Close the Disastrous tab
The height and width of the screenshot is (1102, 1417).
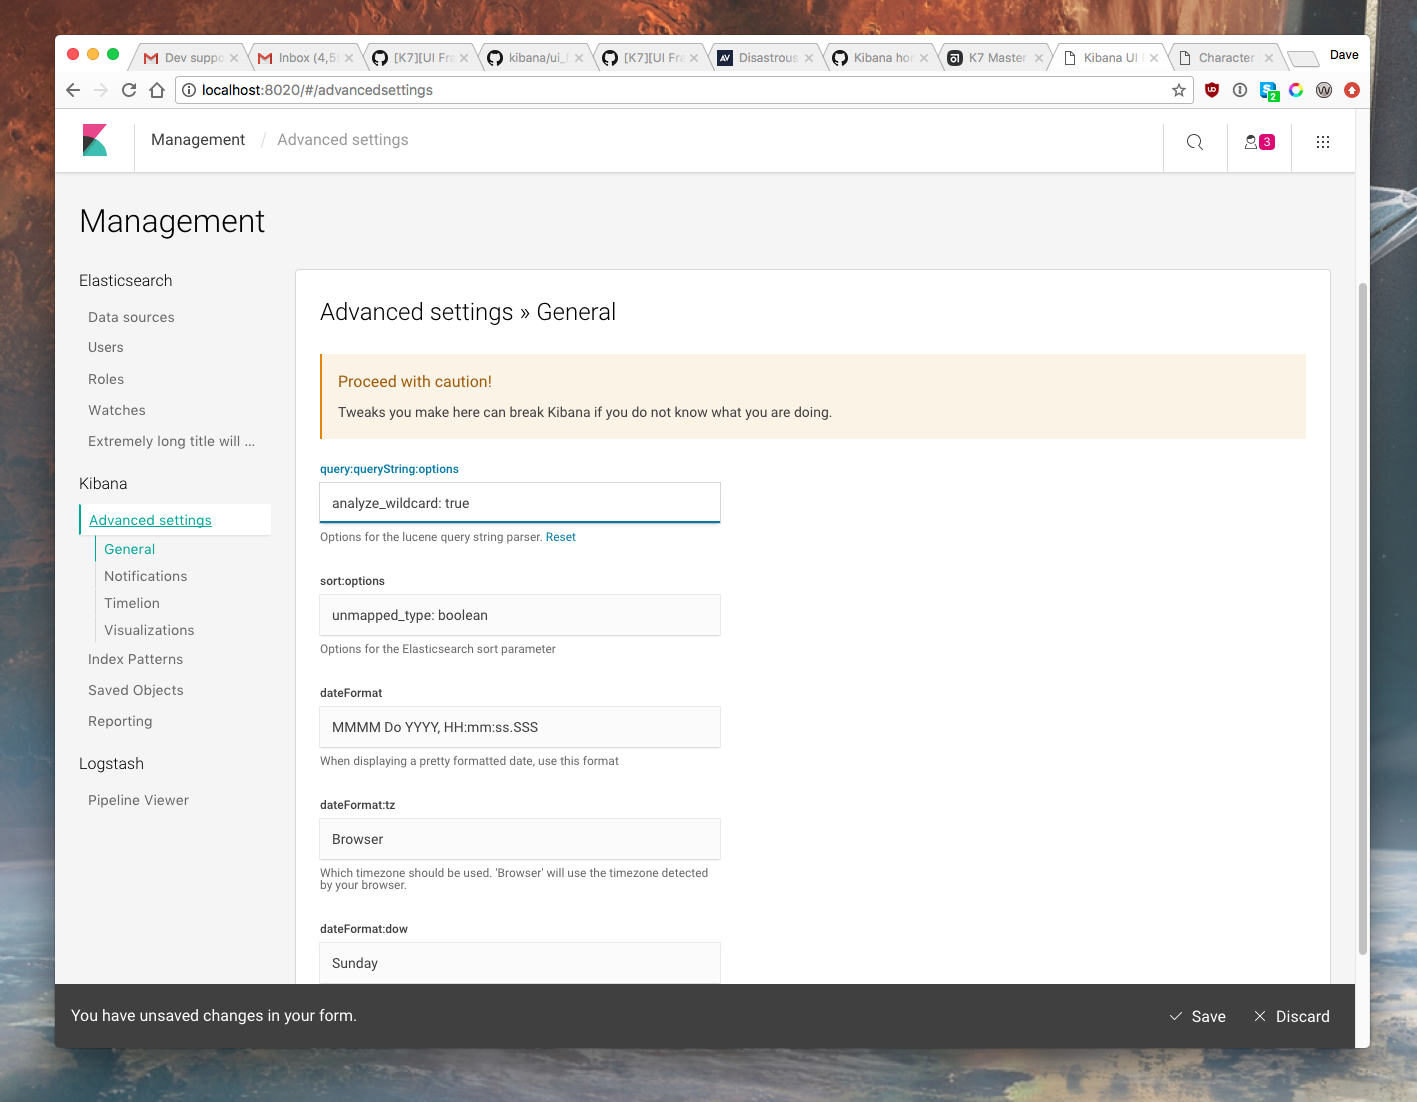coord(809,58)
